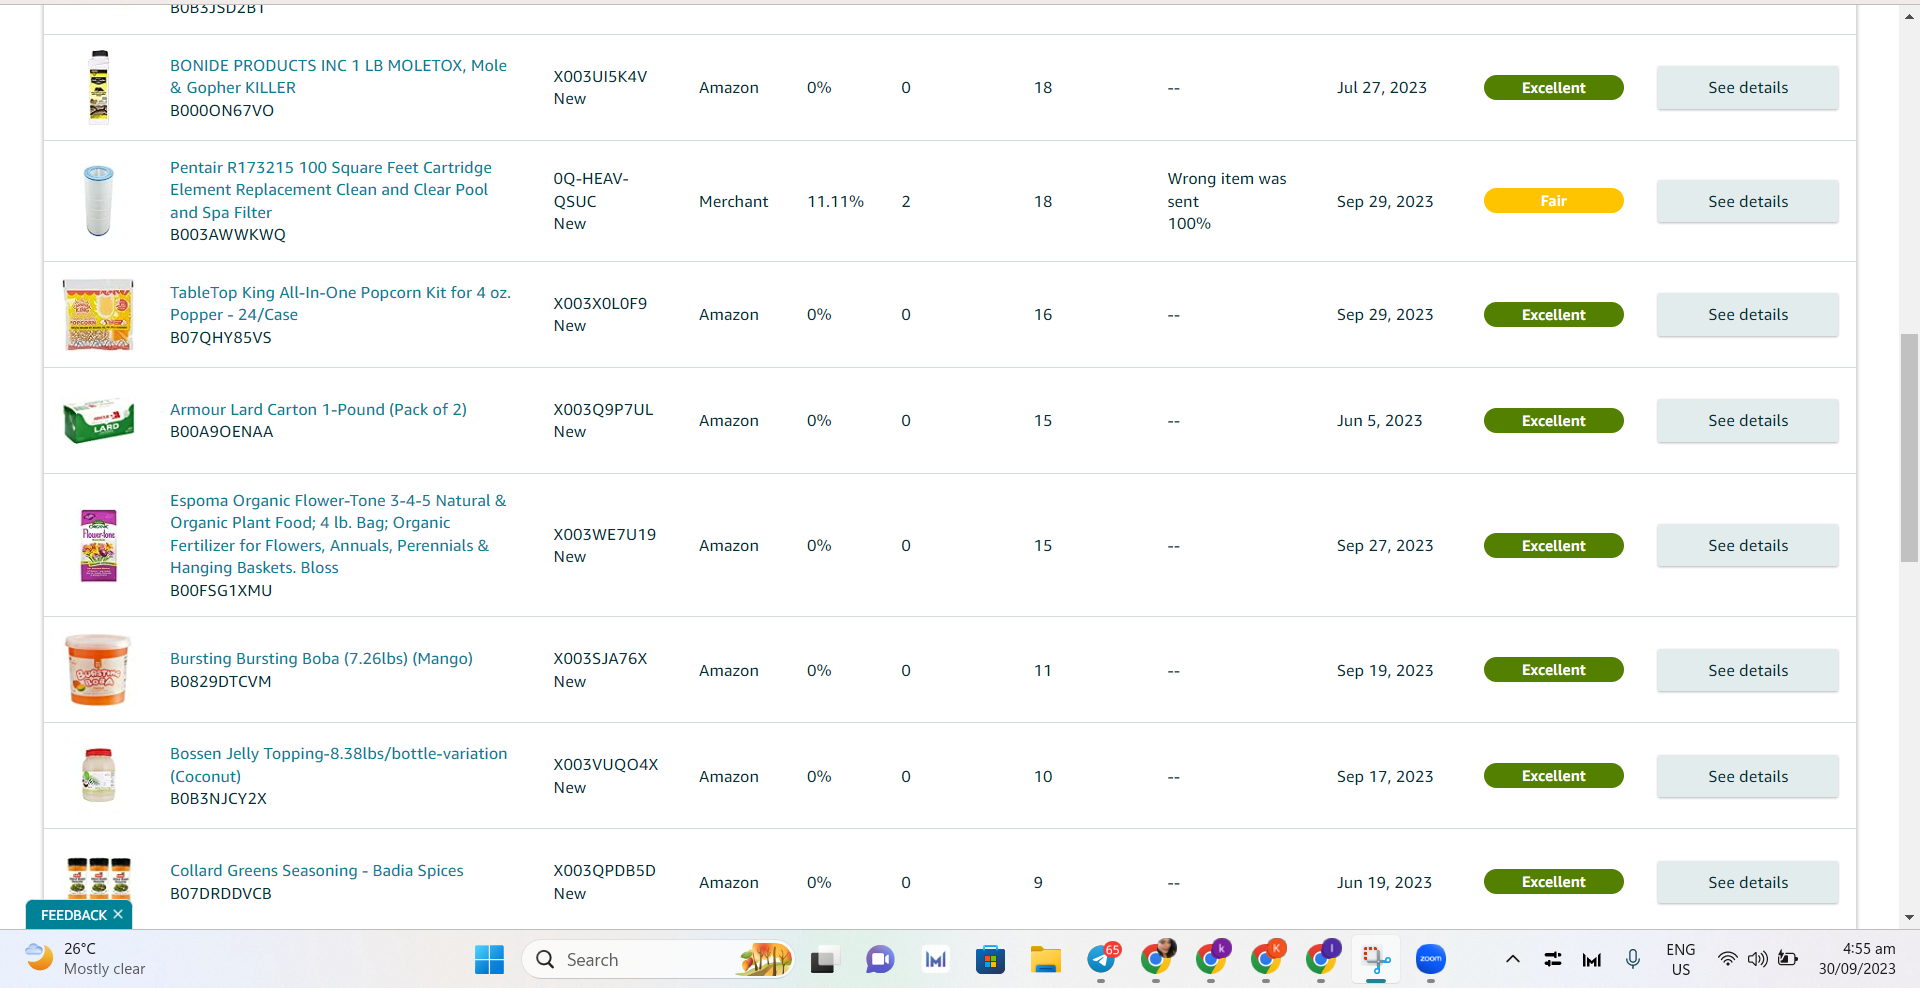The image size is (1920, 988).
Task: Select the ASIN B07QHY85VS text
Action: tap(221, 338)
